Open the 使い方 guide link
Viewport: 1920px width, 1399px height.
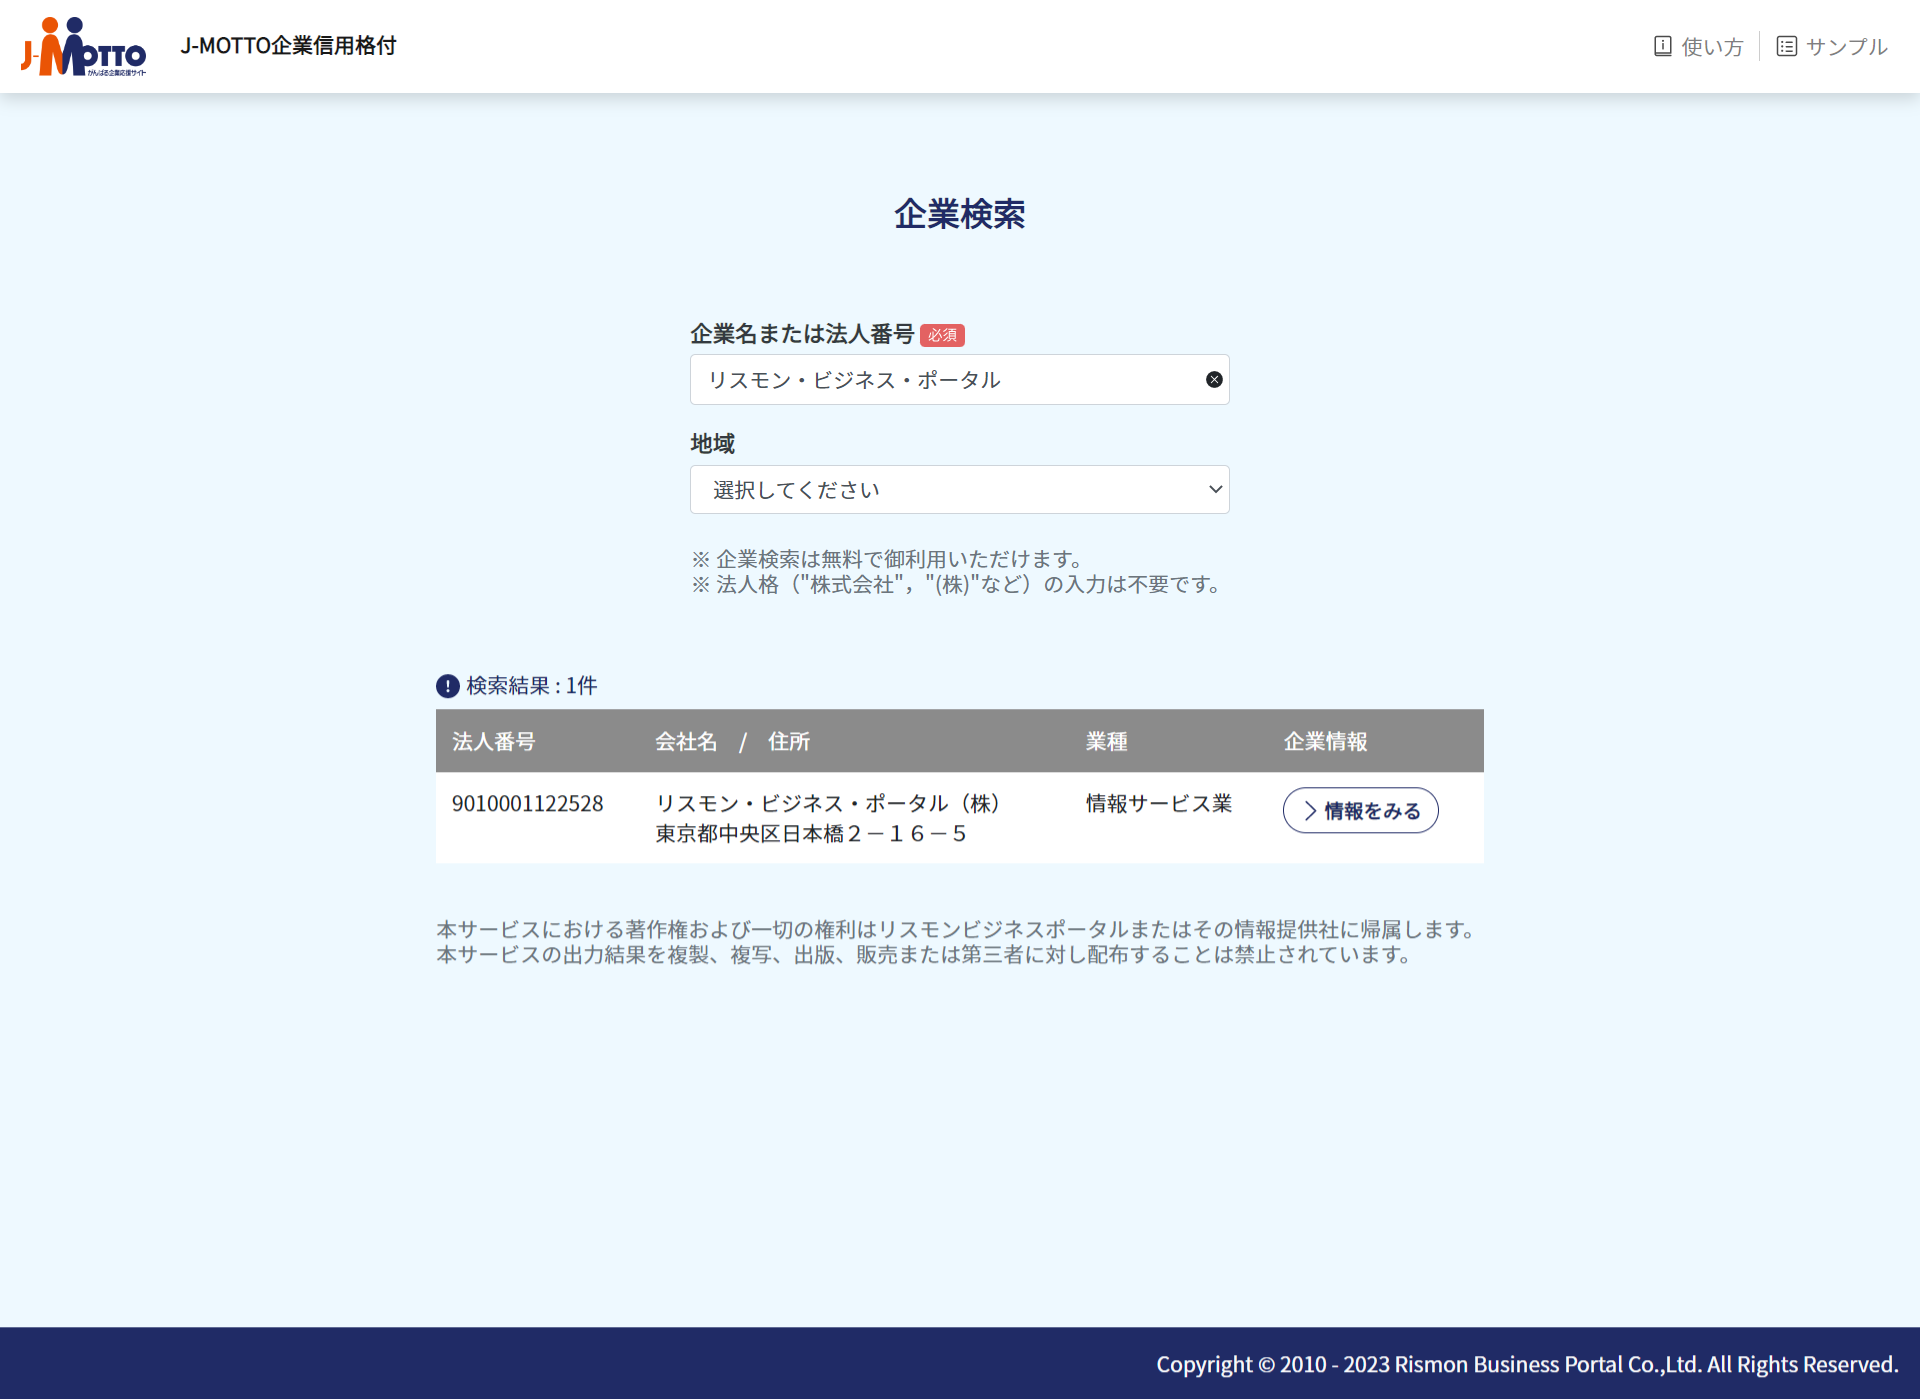(x=1698, y=46)
